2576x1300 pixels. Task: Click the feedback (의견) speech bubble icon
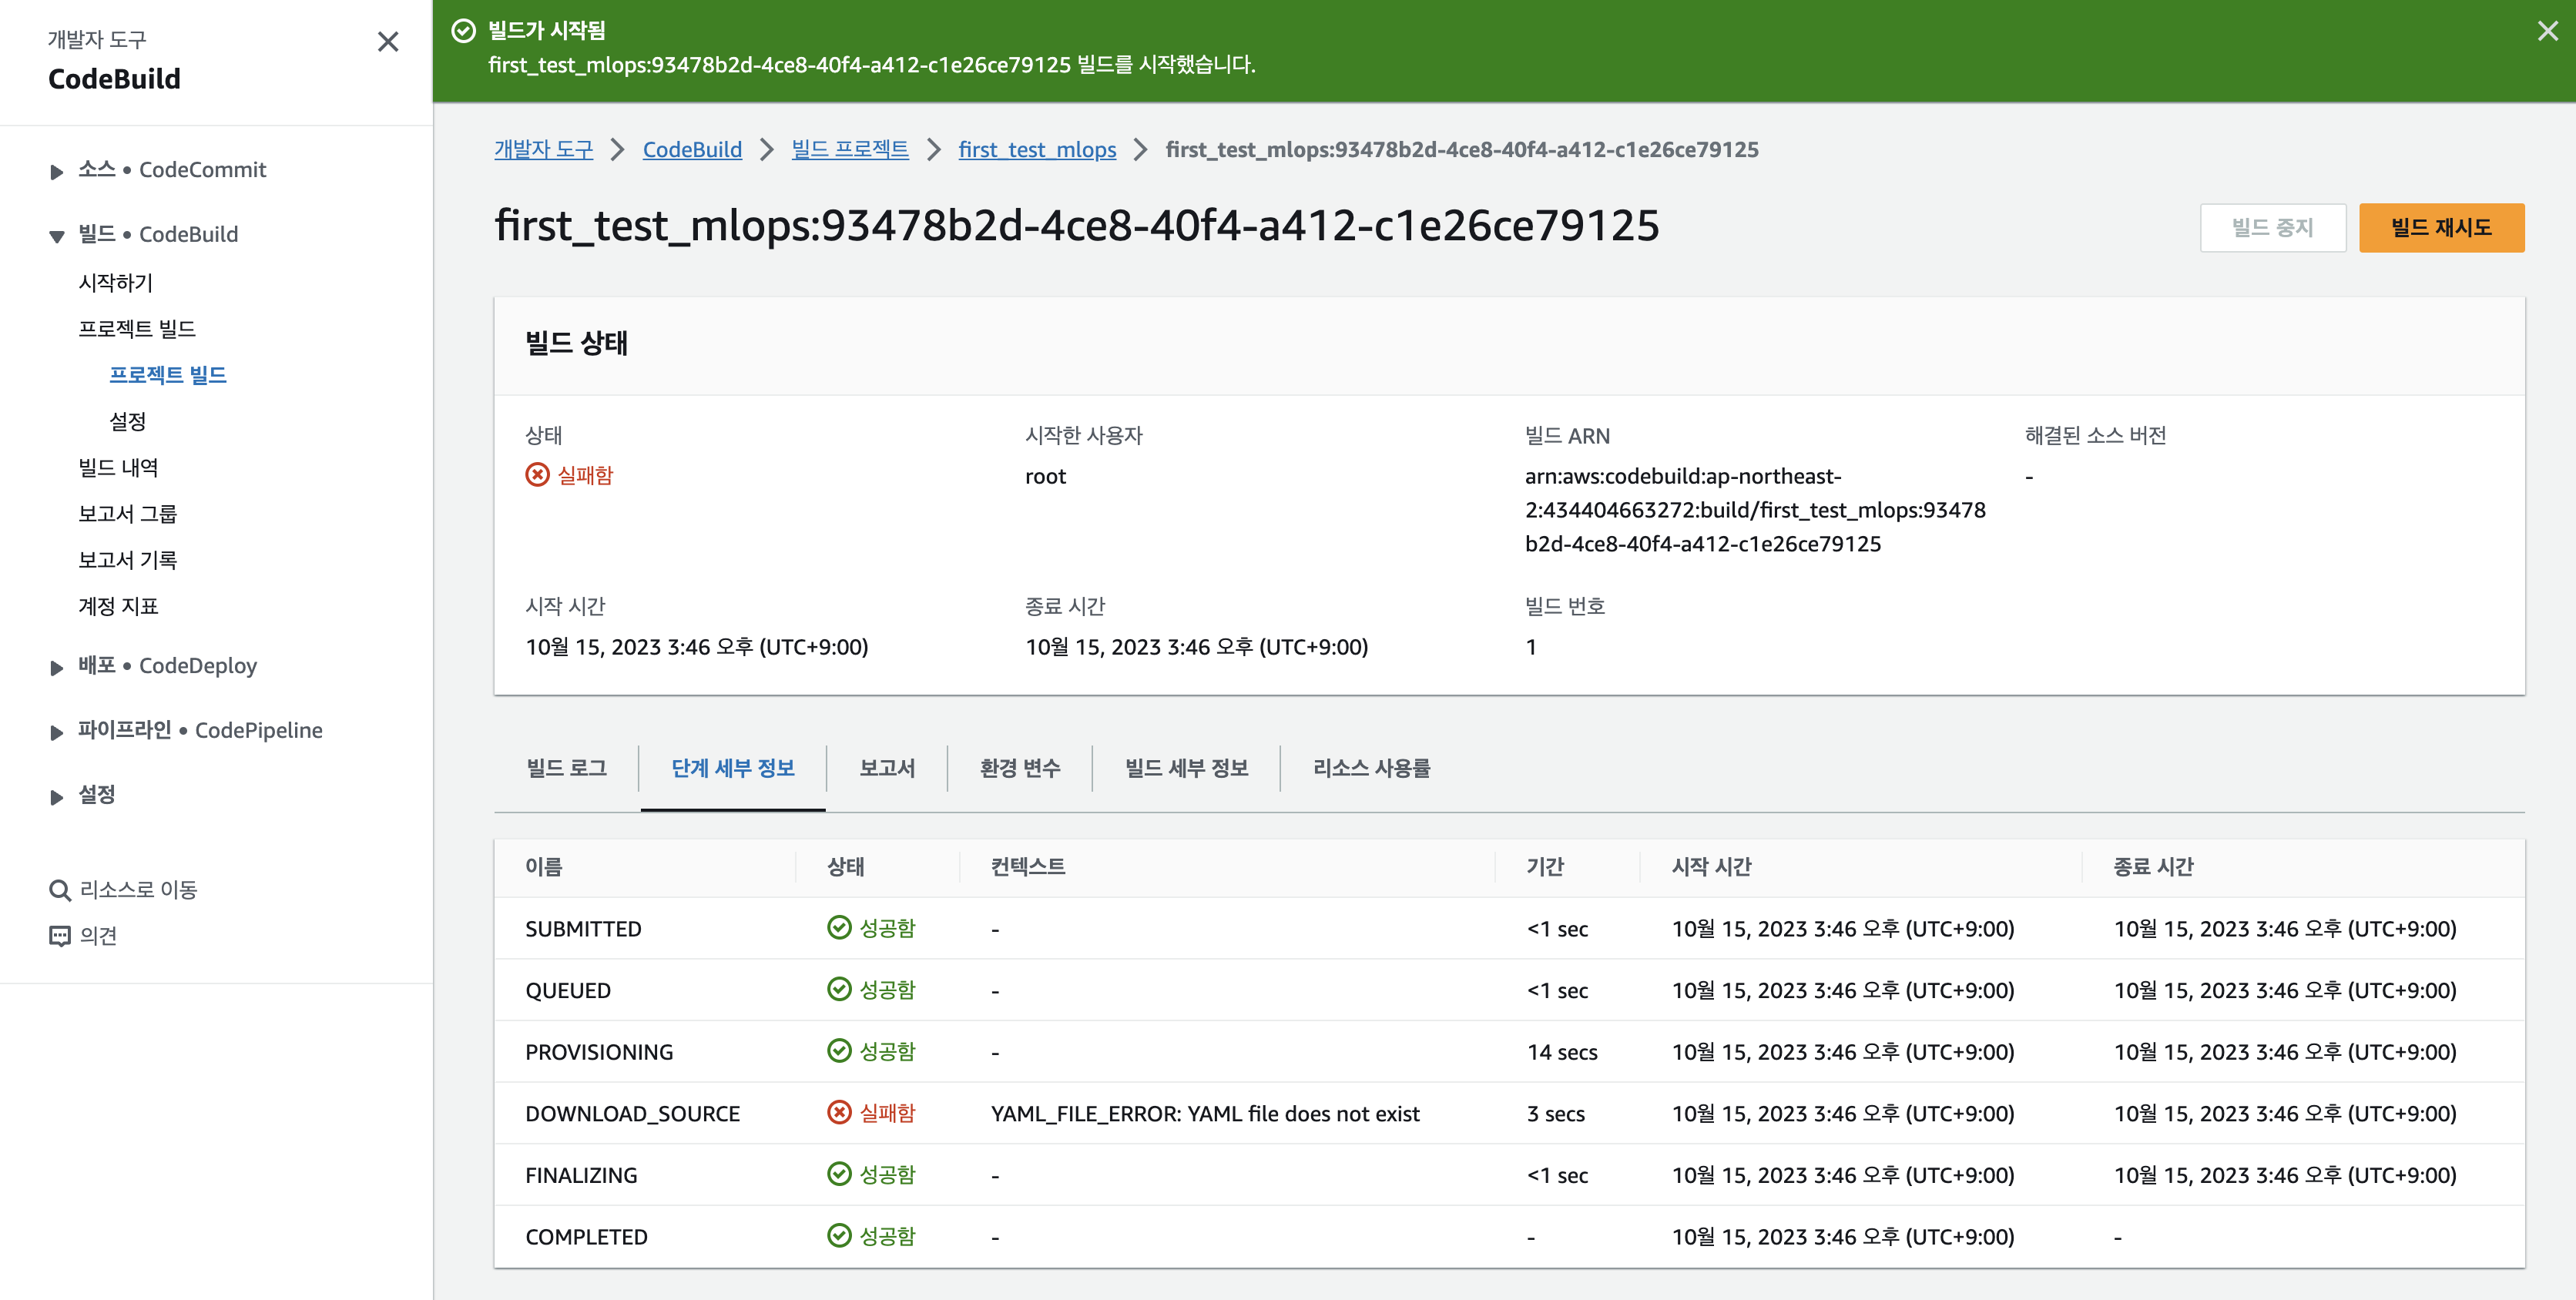[60, 936]
